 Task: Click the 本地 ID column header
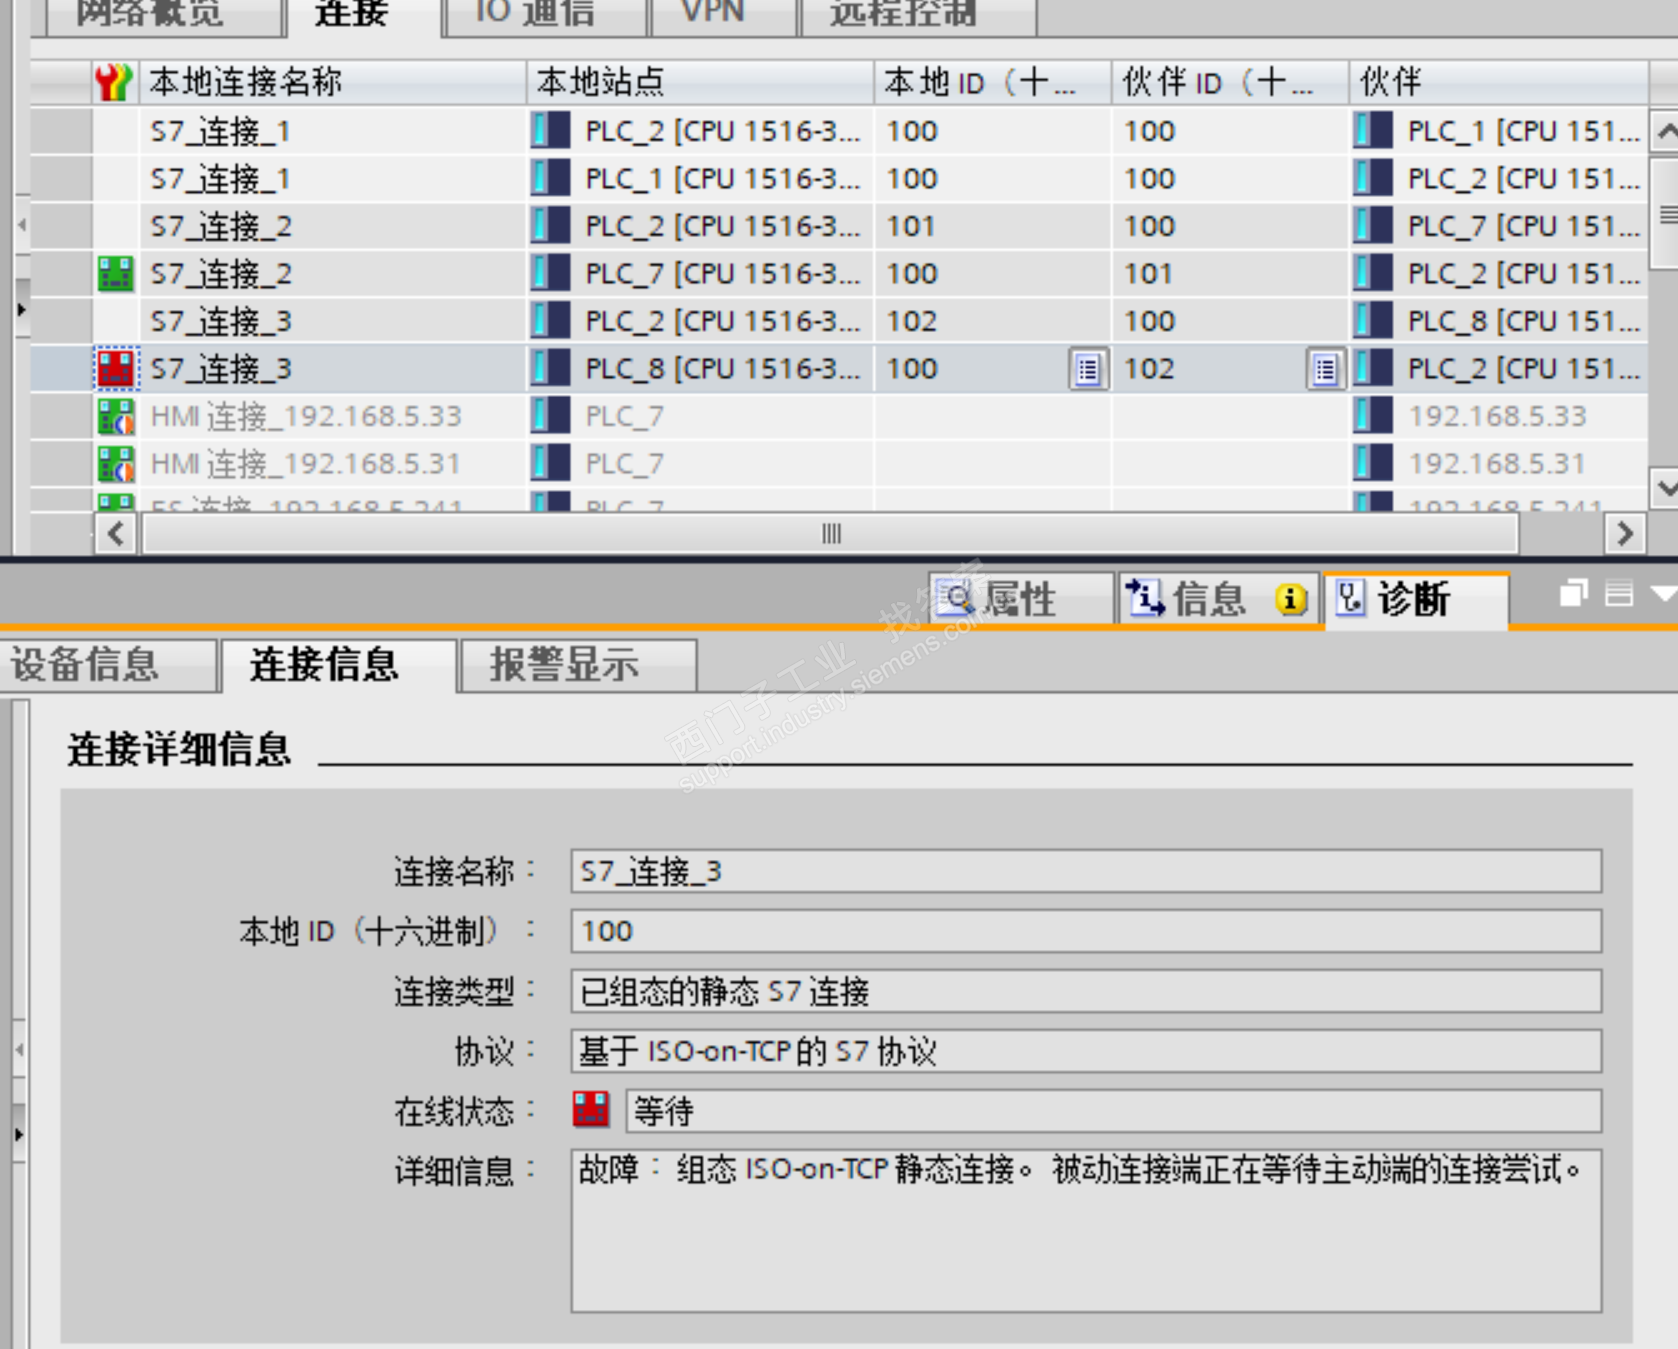tap(993, 82)
